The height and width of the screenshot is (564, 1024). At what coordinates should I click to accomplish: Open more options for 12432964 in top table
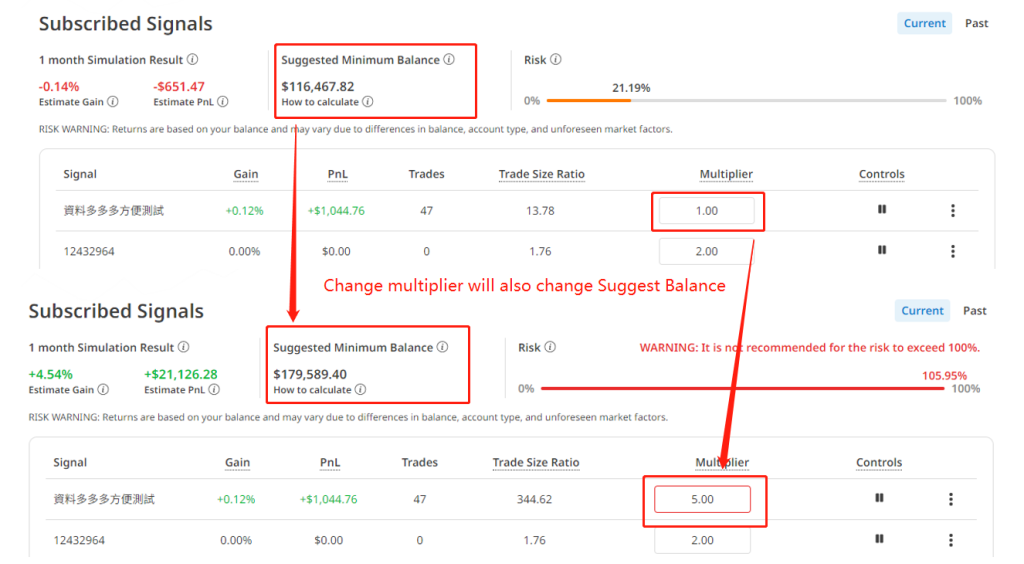pyautogui.click(x=953, y=251)
